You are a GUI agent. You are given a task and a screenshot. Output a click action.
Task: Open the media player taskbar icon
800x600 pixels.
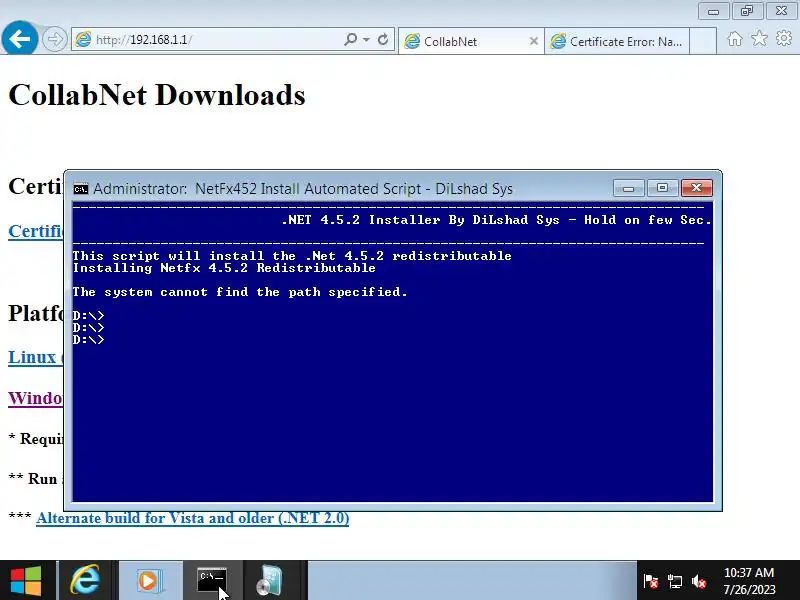tap(150, 581)
